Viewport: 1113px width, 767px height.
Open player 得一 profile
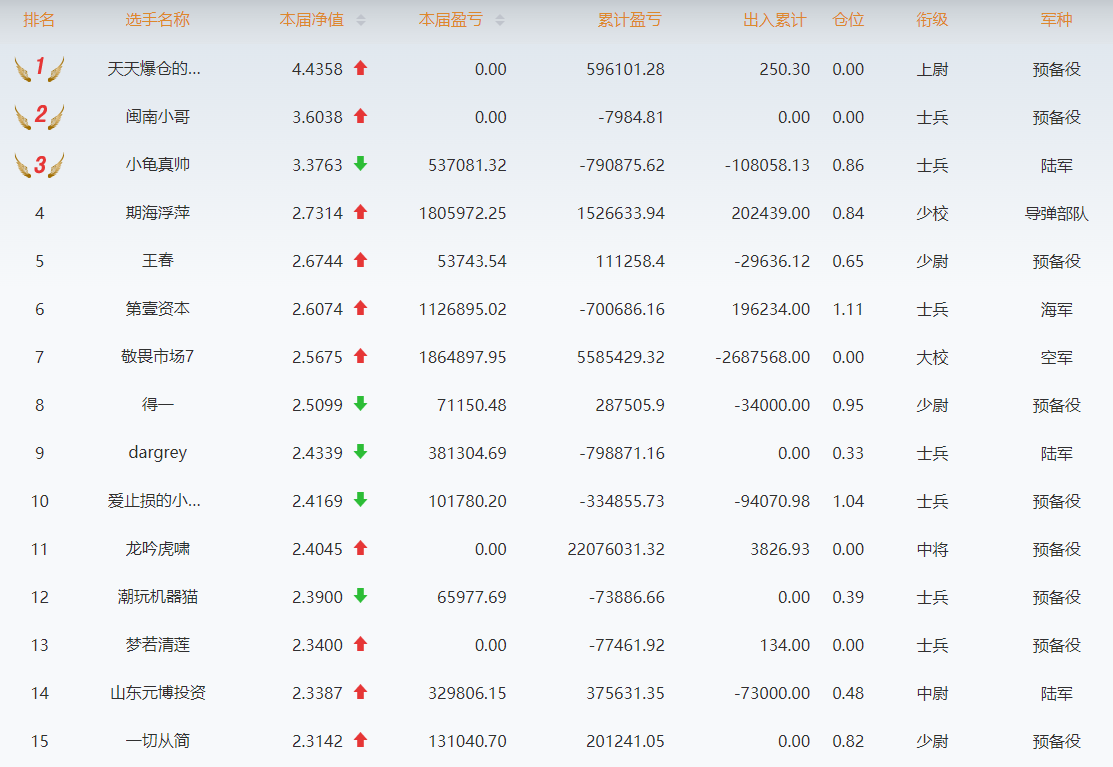pos(158,404)
